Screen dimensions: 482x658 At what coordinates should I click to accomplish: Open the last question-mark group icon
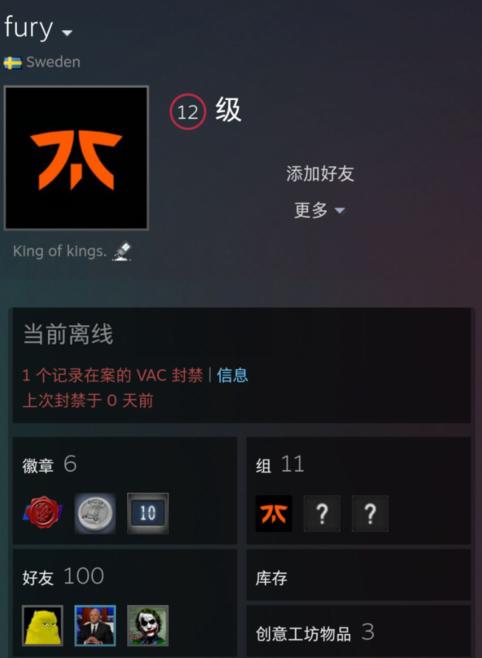pos(370,514)
